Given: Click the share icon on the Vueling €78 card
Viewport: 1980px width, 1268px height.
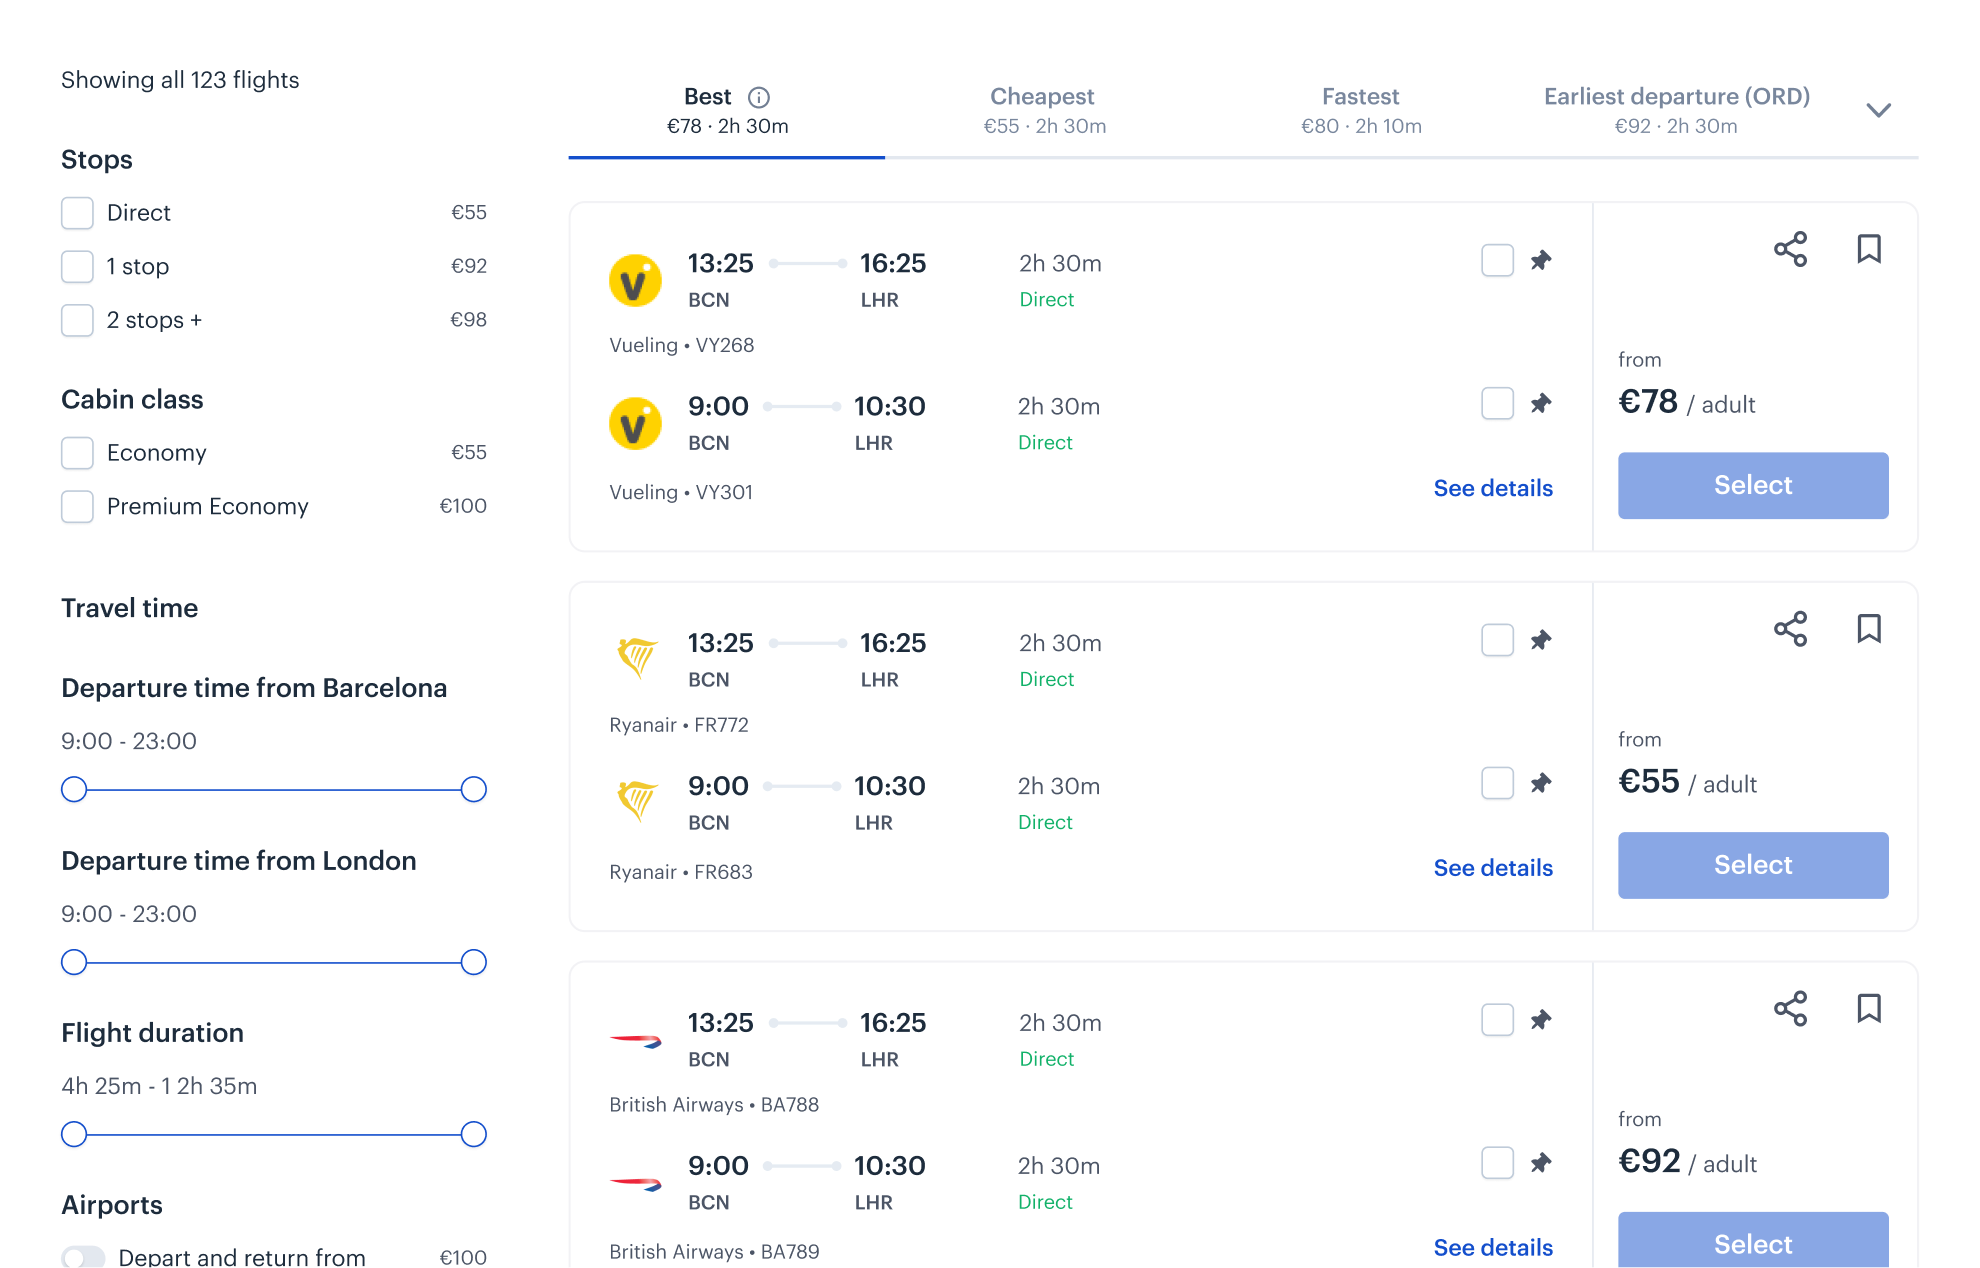Looking at the screenshot, I should coord(1790,249).
